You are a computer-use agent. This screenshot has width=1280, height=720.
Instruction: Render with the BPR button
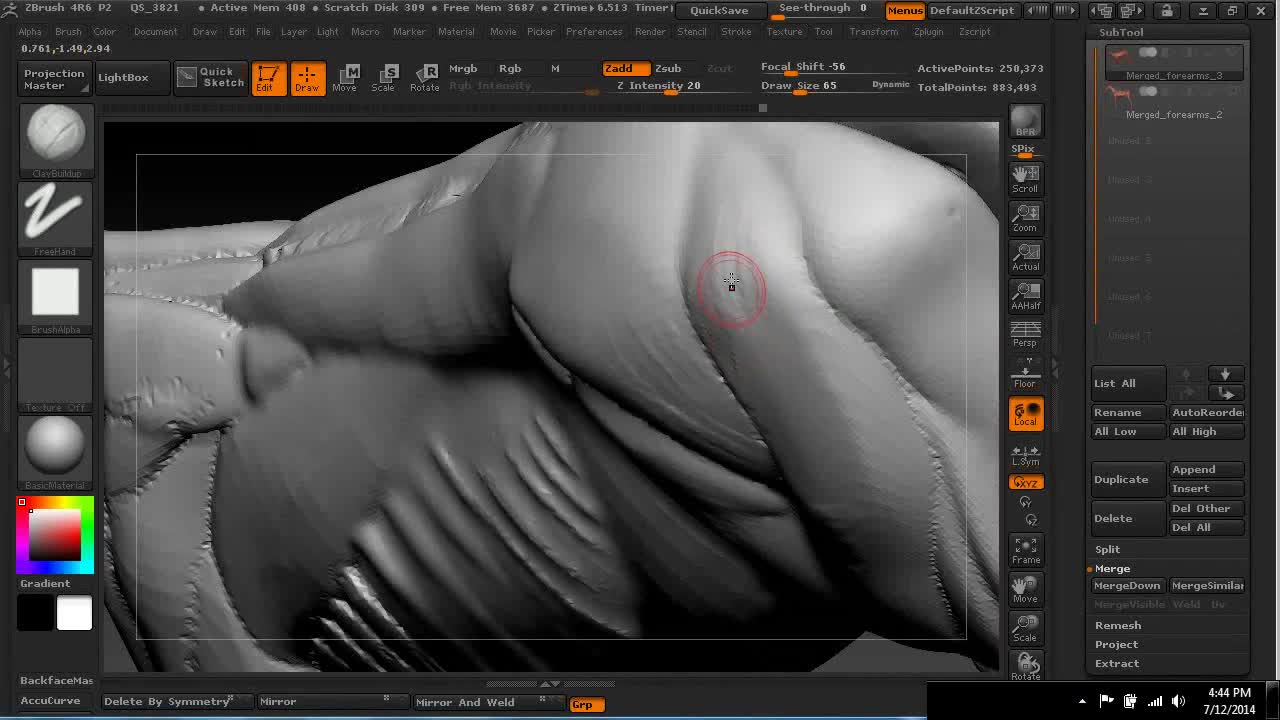pyautogui.click(x=1026, y=121)
